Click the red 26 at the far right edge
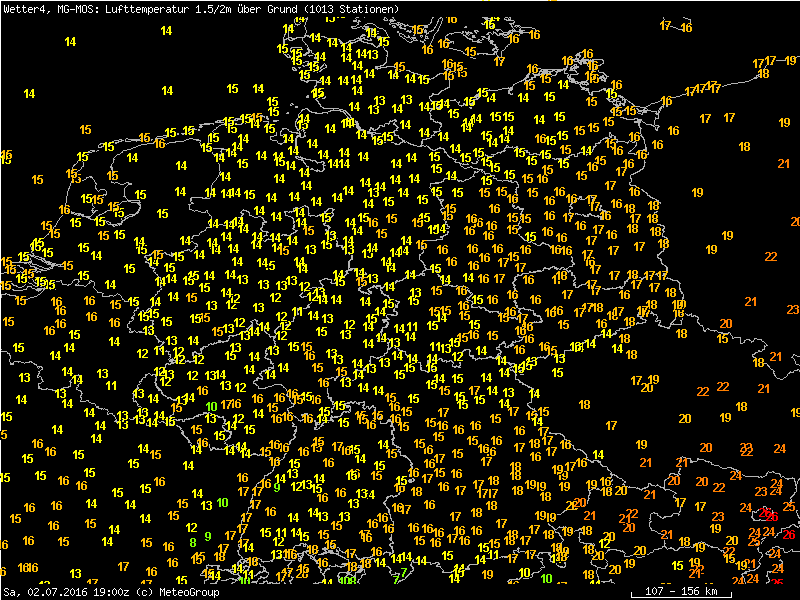800x600 pixels. (789, 535)
